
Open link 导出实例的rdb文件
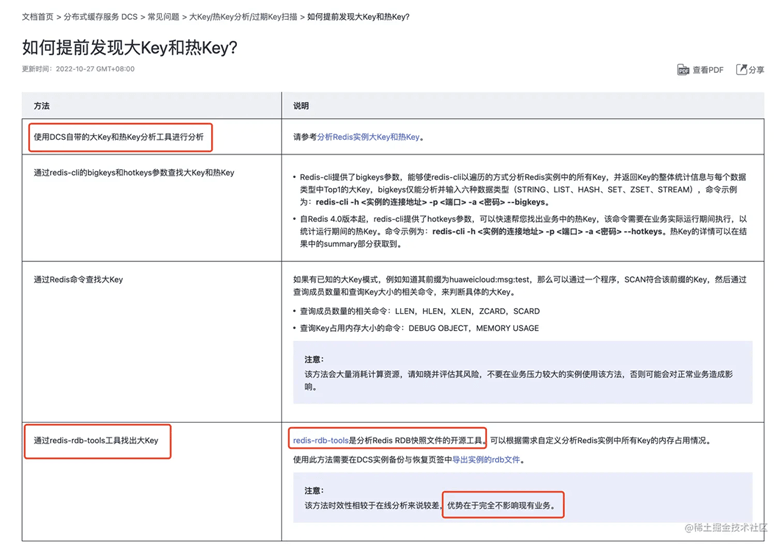pyautogui.click(x=486, y=460)
